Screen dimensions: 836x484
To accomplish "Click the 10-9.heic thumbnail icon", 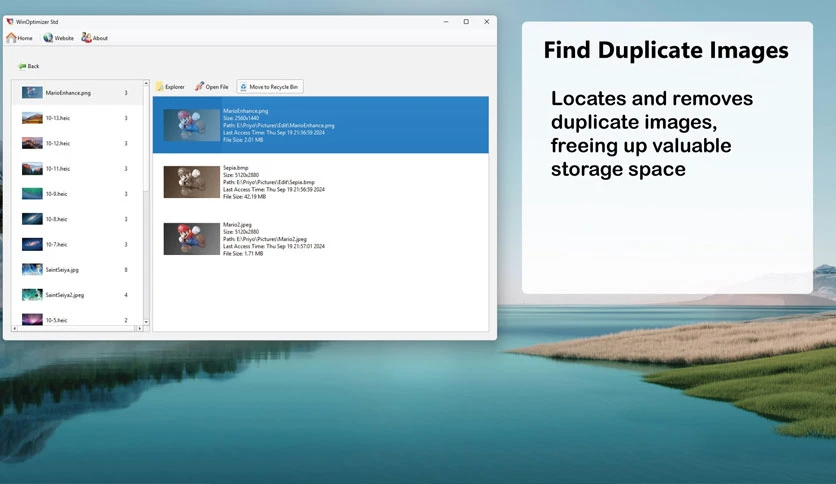I will click(32, 194).
